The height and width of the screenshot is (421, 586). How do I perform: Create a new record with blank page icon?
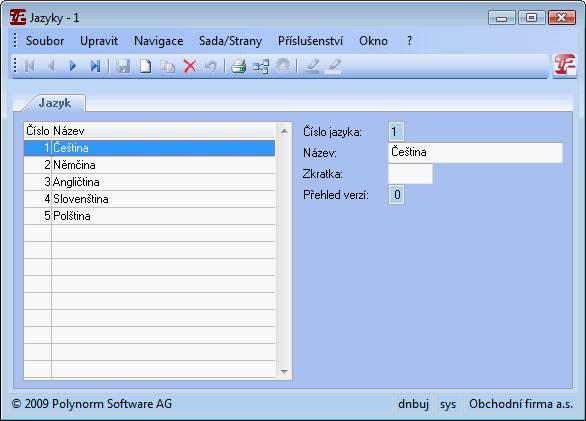[145, 66]
